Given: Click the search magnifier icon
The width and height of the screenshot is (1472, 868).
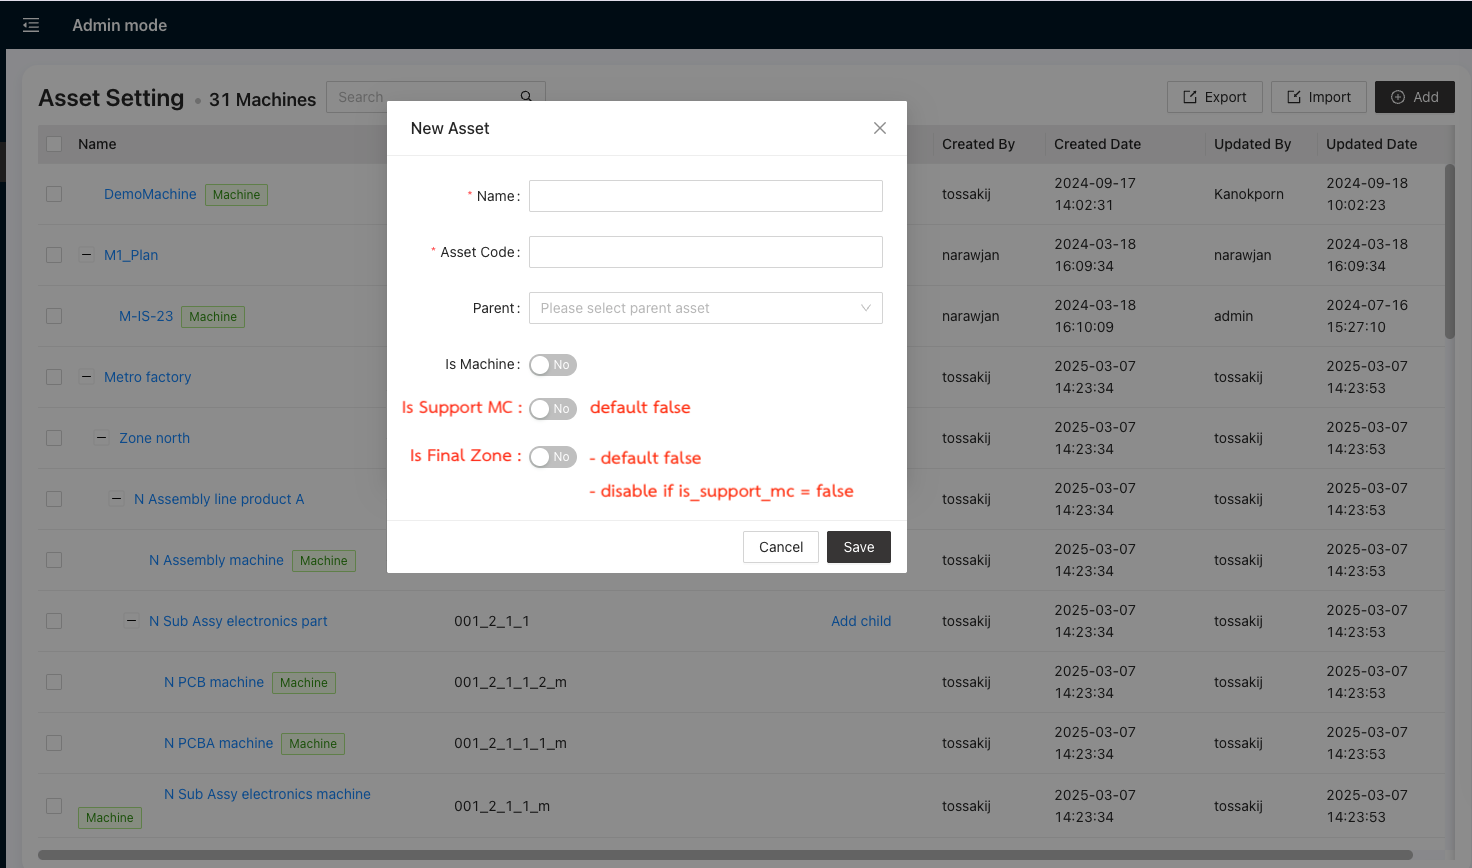Looking at the screenshot, I should (526, 97).
